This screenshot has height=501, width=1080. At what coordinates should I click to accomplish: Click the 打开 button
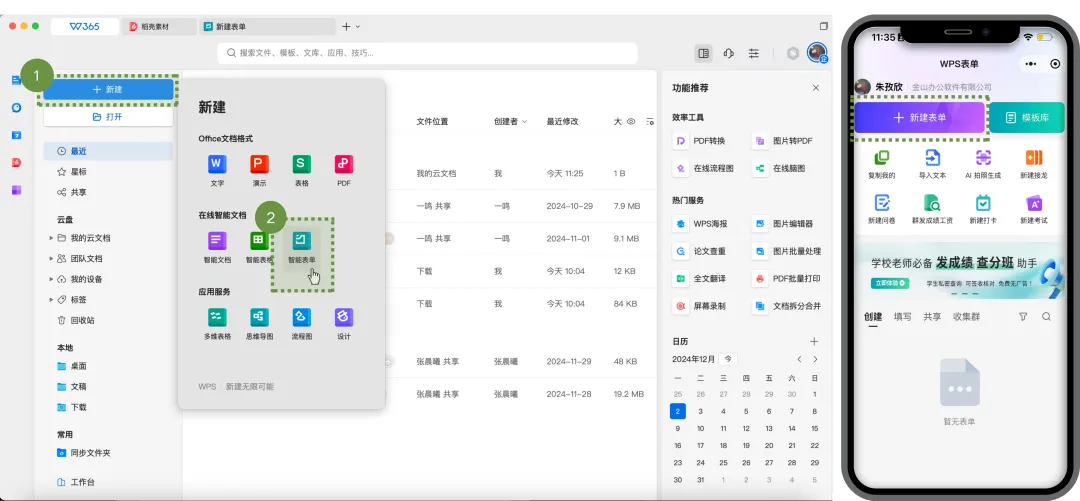pyautogui.click(x=108, y=117)
